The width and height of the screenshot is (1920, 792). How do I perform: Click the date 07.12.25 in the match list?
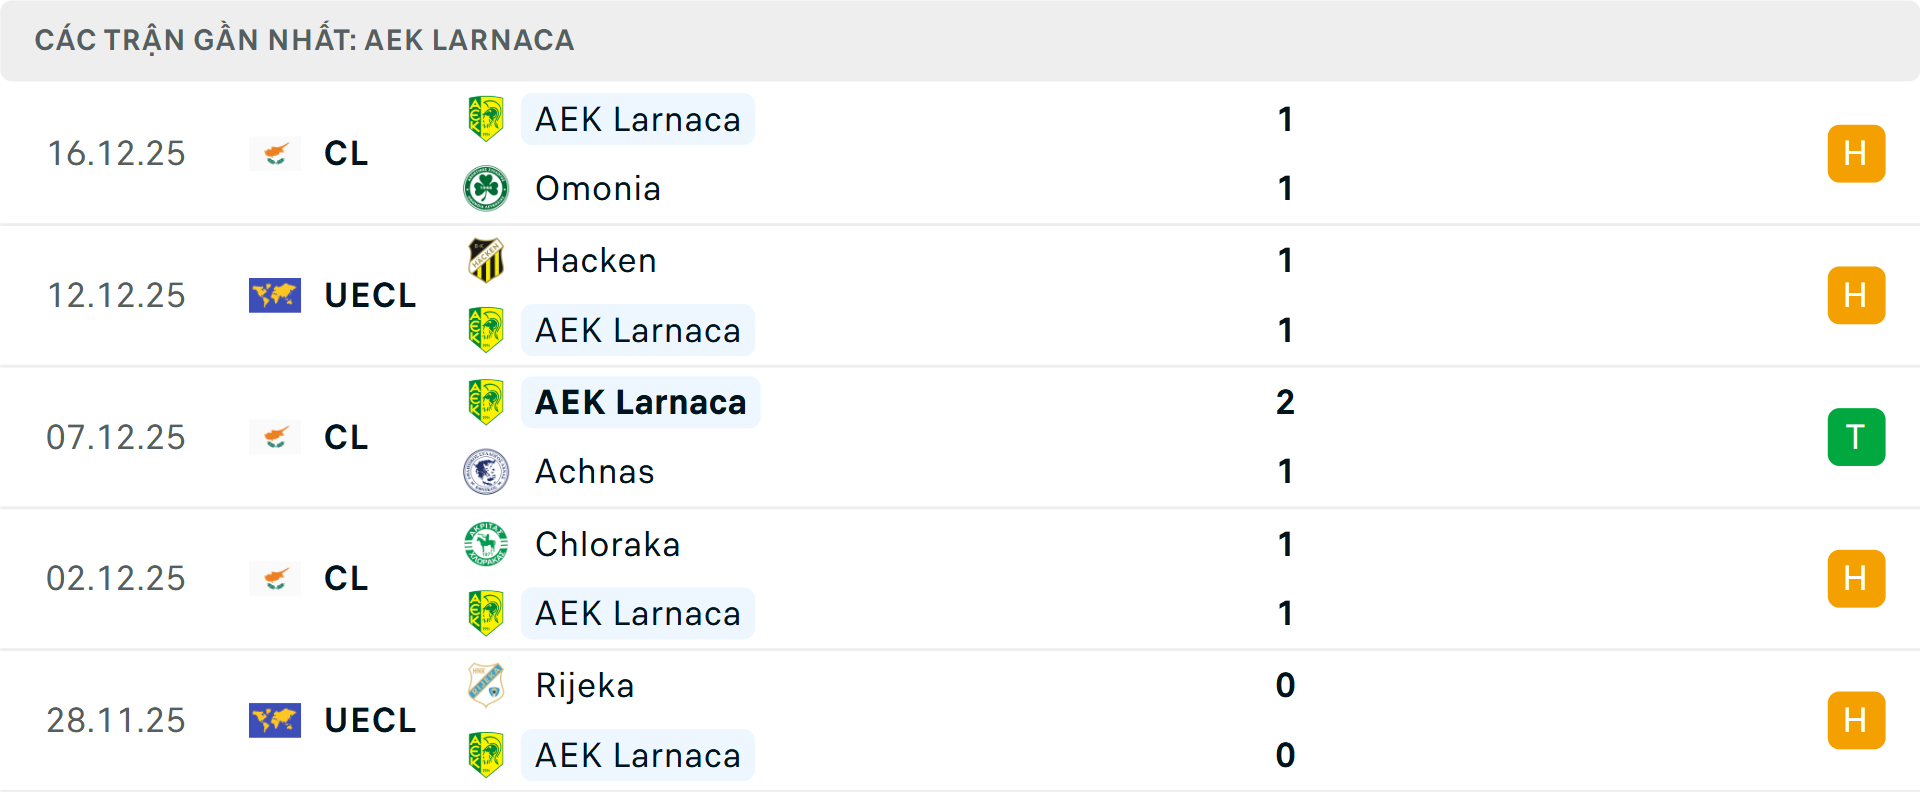point(116,437)
